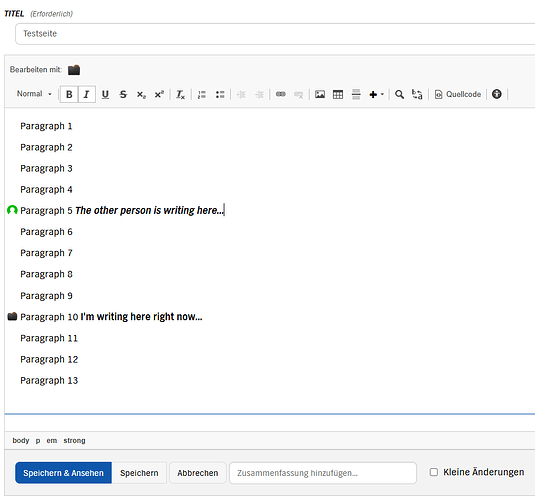The width and height of the screenshot is (535, 500).
Task: Expand the plus insert dropdown
Action: tap(376, 94)
